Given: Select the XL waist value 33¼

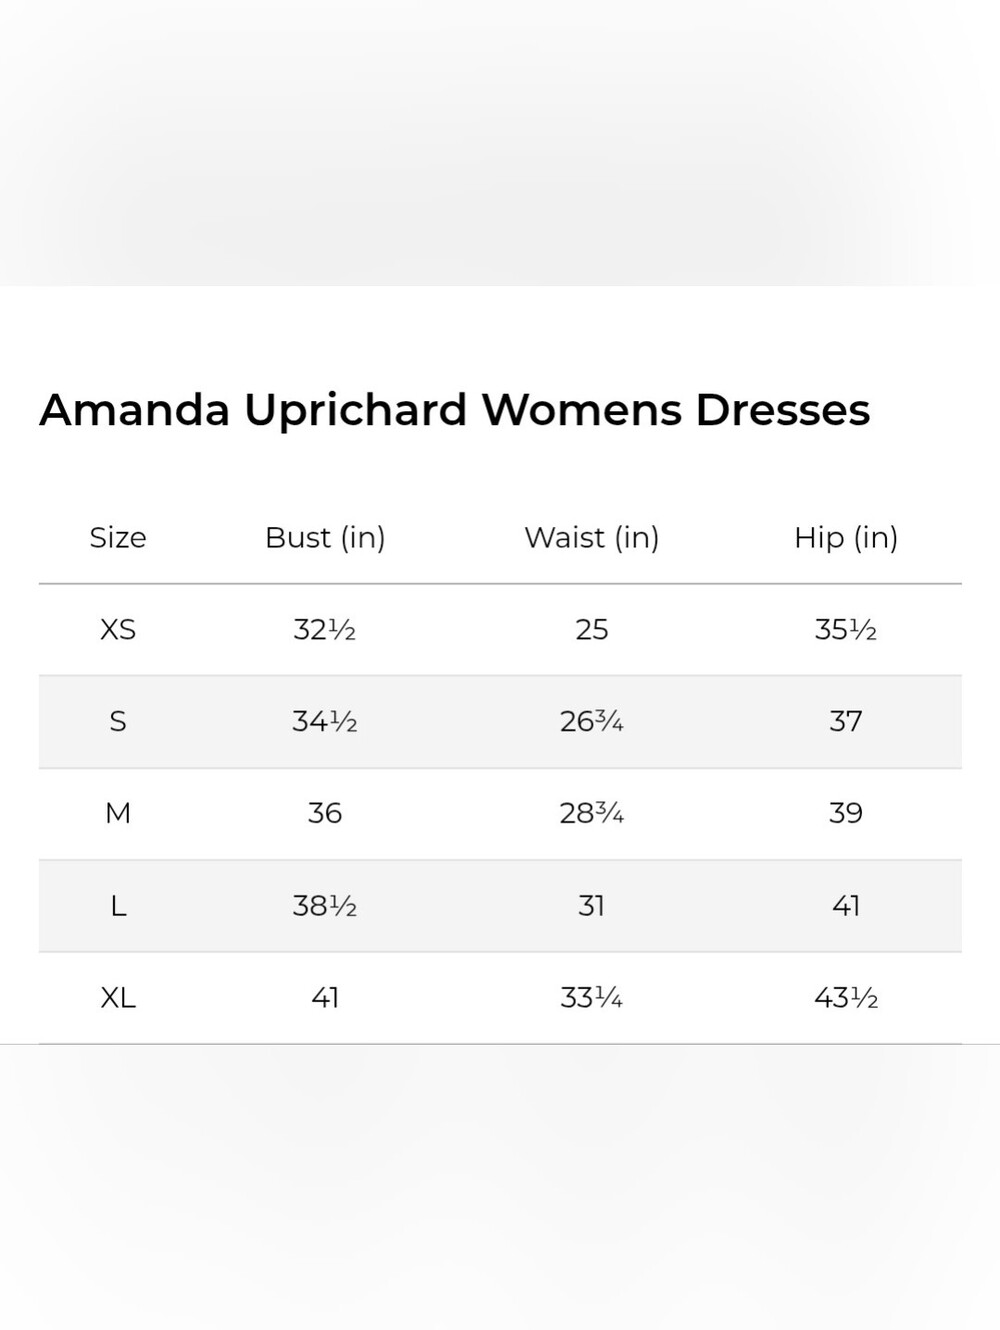Looking at the screenshot, I should click(592, 998).
